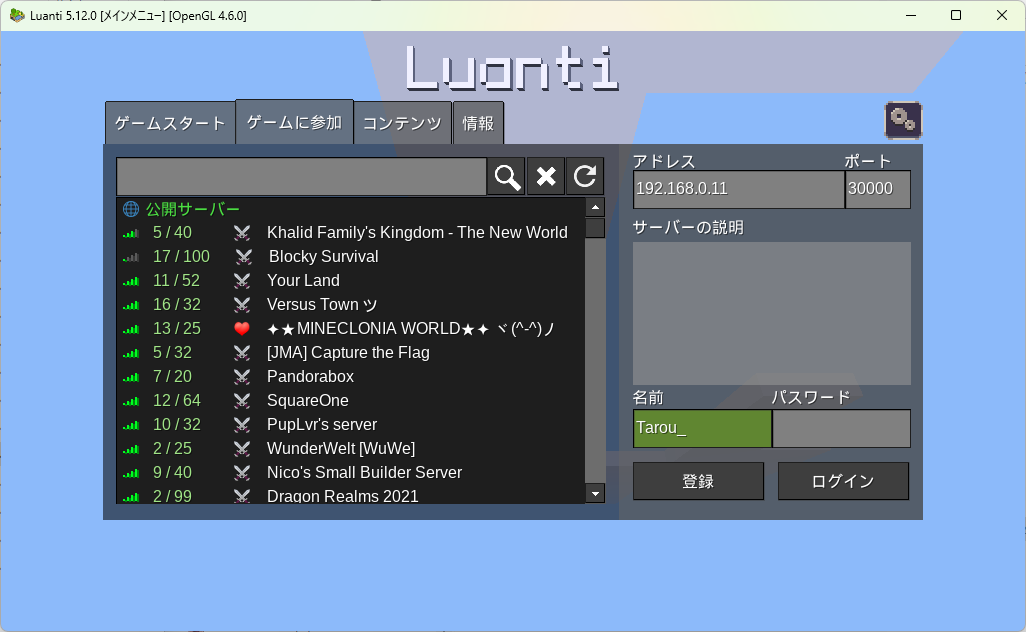This screenshot has height=632, width=1026.
Task: Open settings via the gears icon
Action: click(x=903, y=120)
